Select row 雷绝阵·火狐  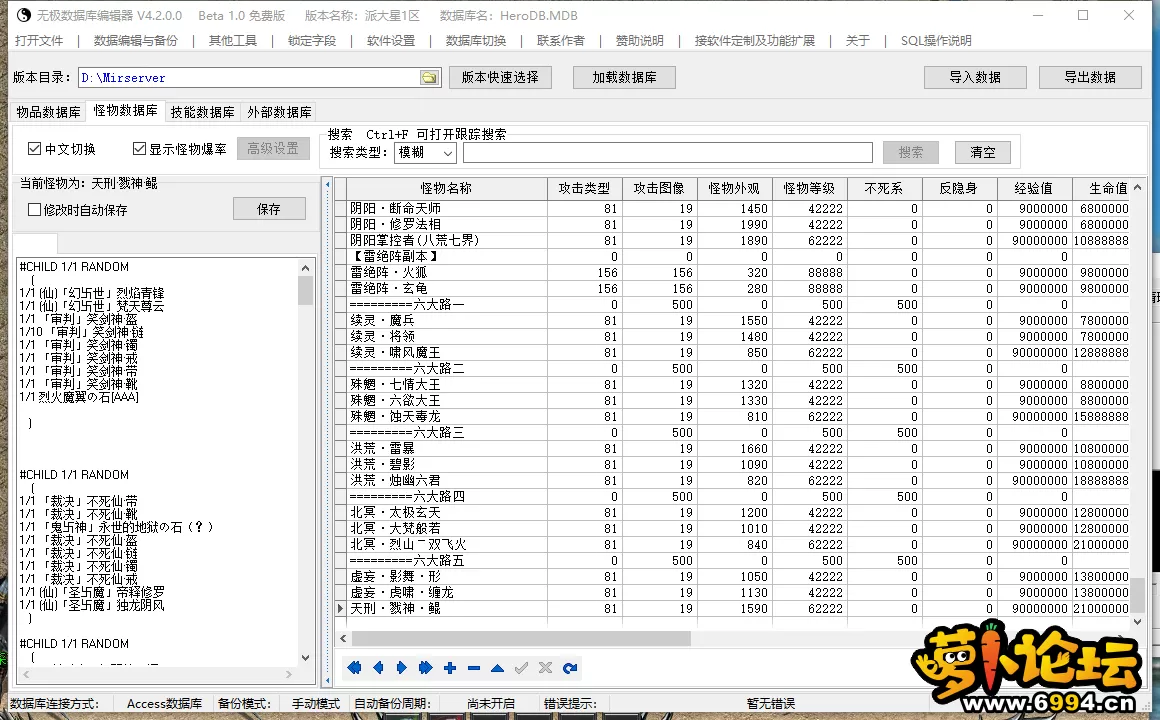point(732,272)
